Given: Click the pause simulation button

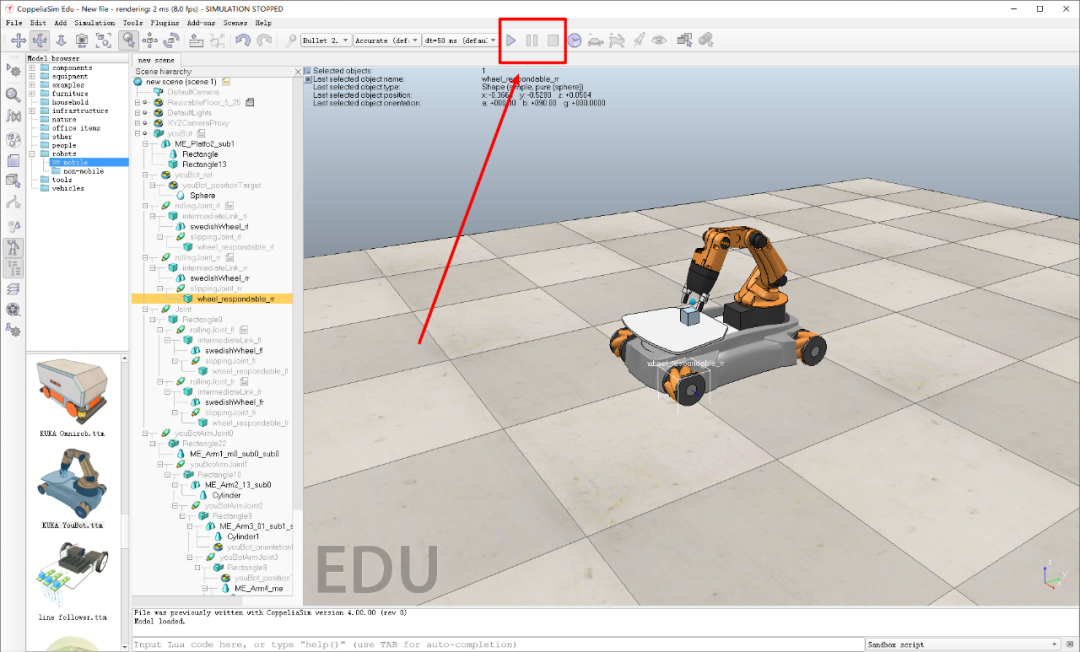Looking at the screenshot, I should [532, 40].
